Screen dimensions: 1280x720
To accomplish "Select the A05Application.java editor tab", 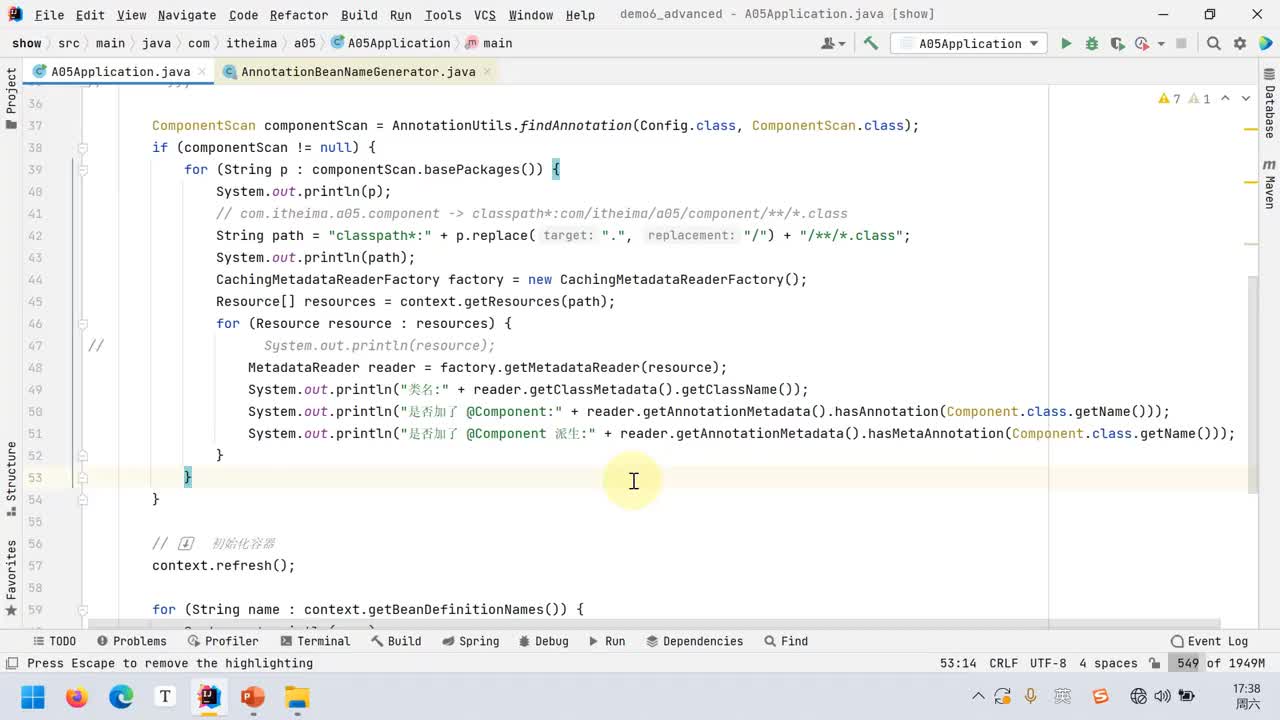I will point(120,71).
